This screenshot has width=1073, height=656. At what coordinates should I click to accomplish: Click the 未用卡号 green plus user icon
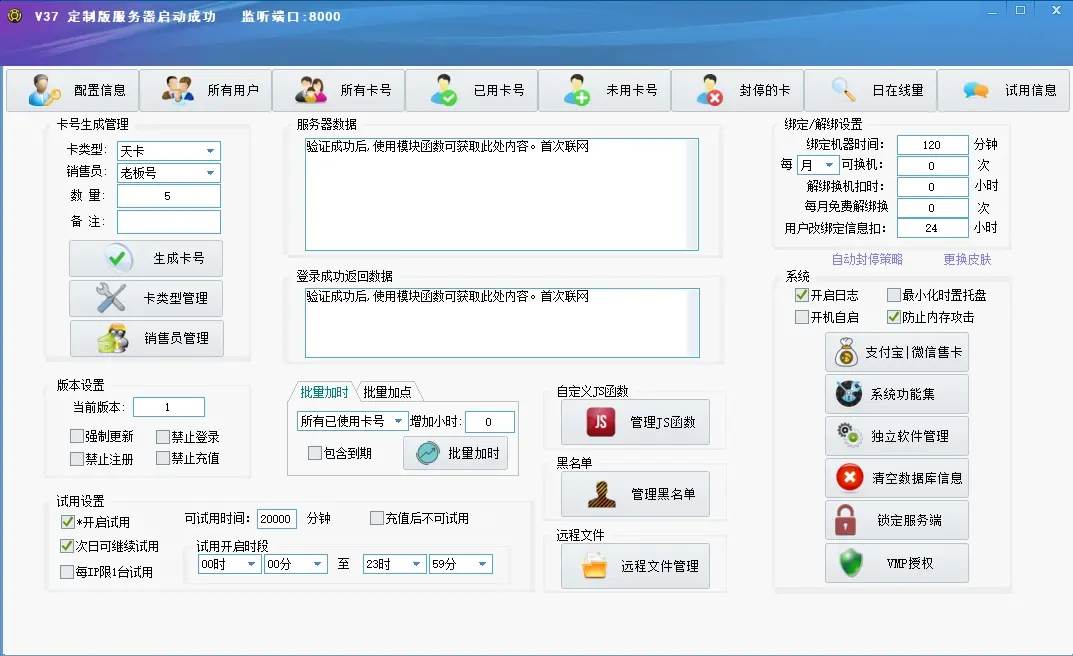point(577,90)
